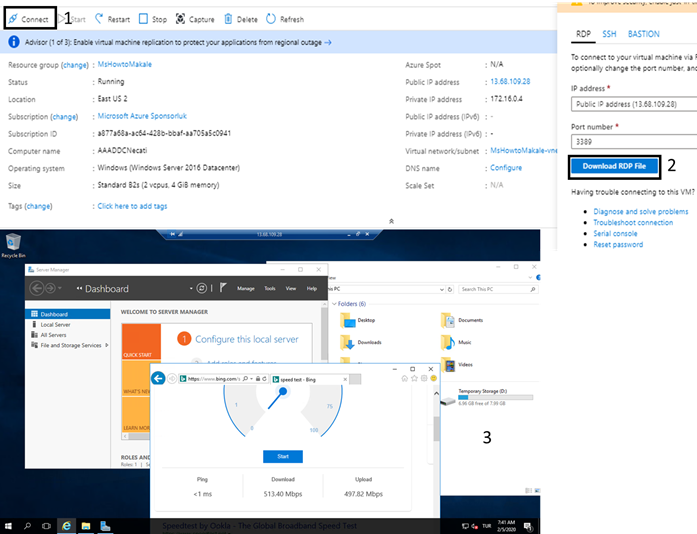
Task: Refresh the Server Manager dashboard
Action: pyautogui.click(x=201, y=288)
